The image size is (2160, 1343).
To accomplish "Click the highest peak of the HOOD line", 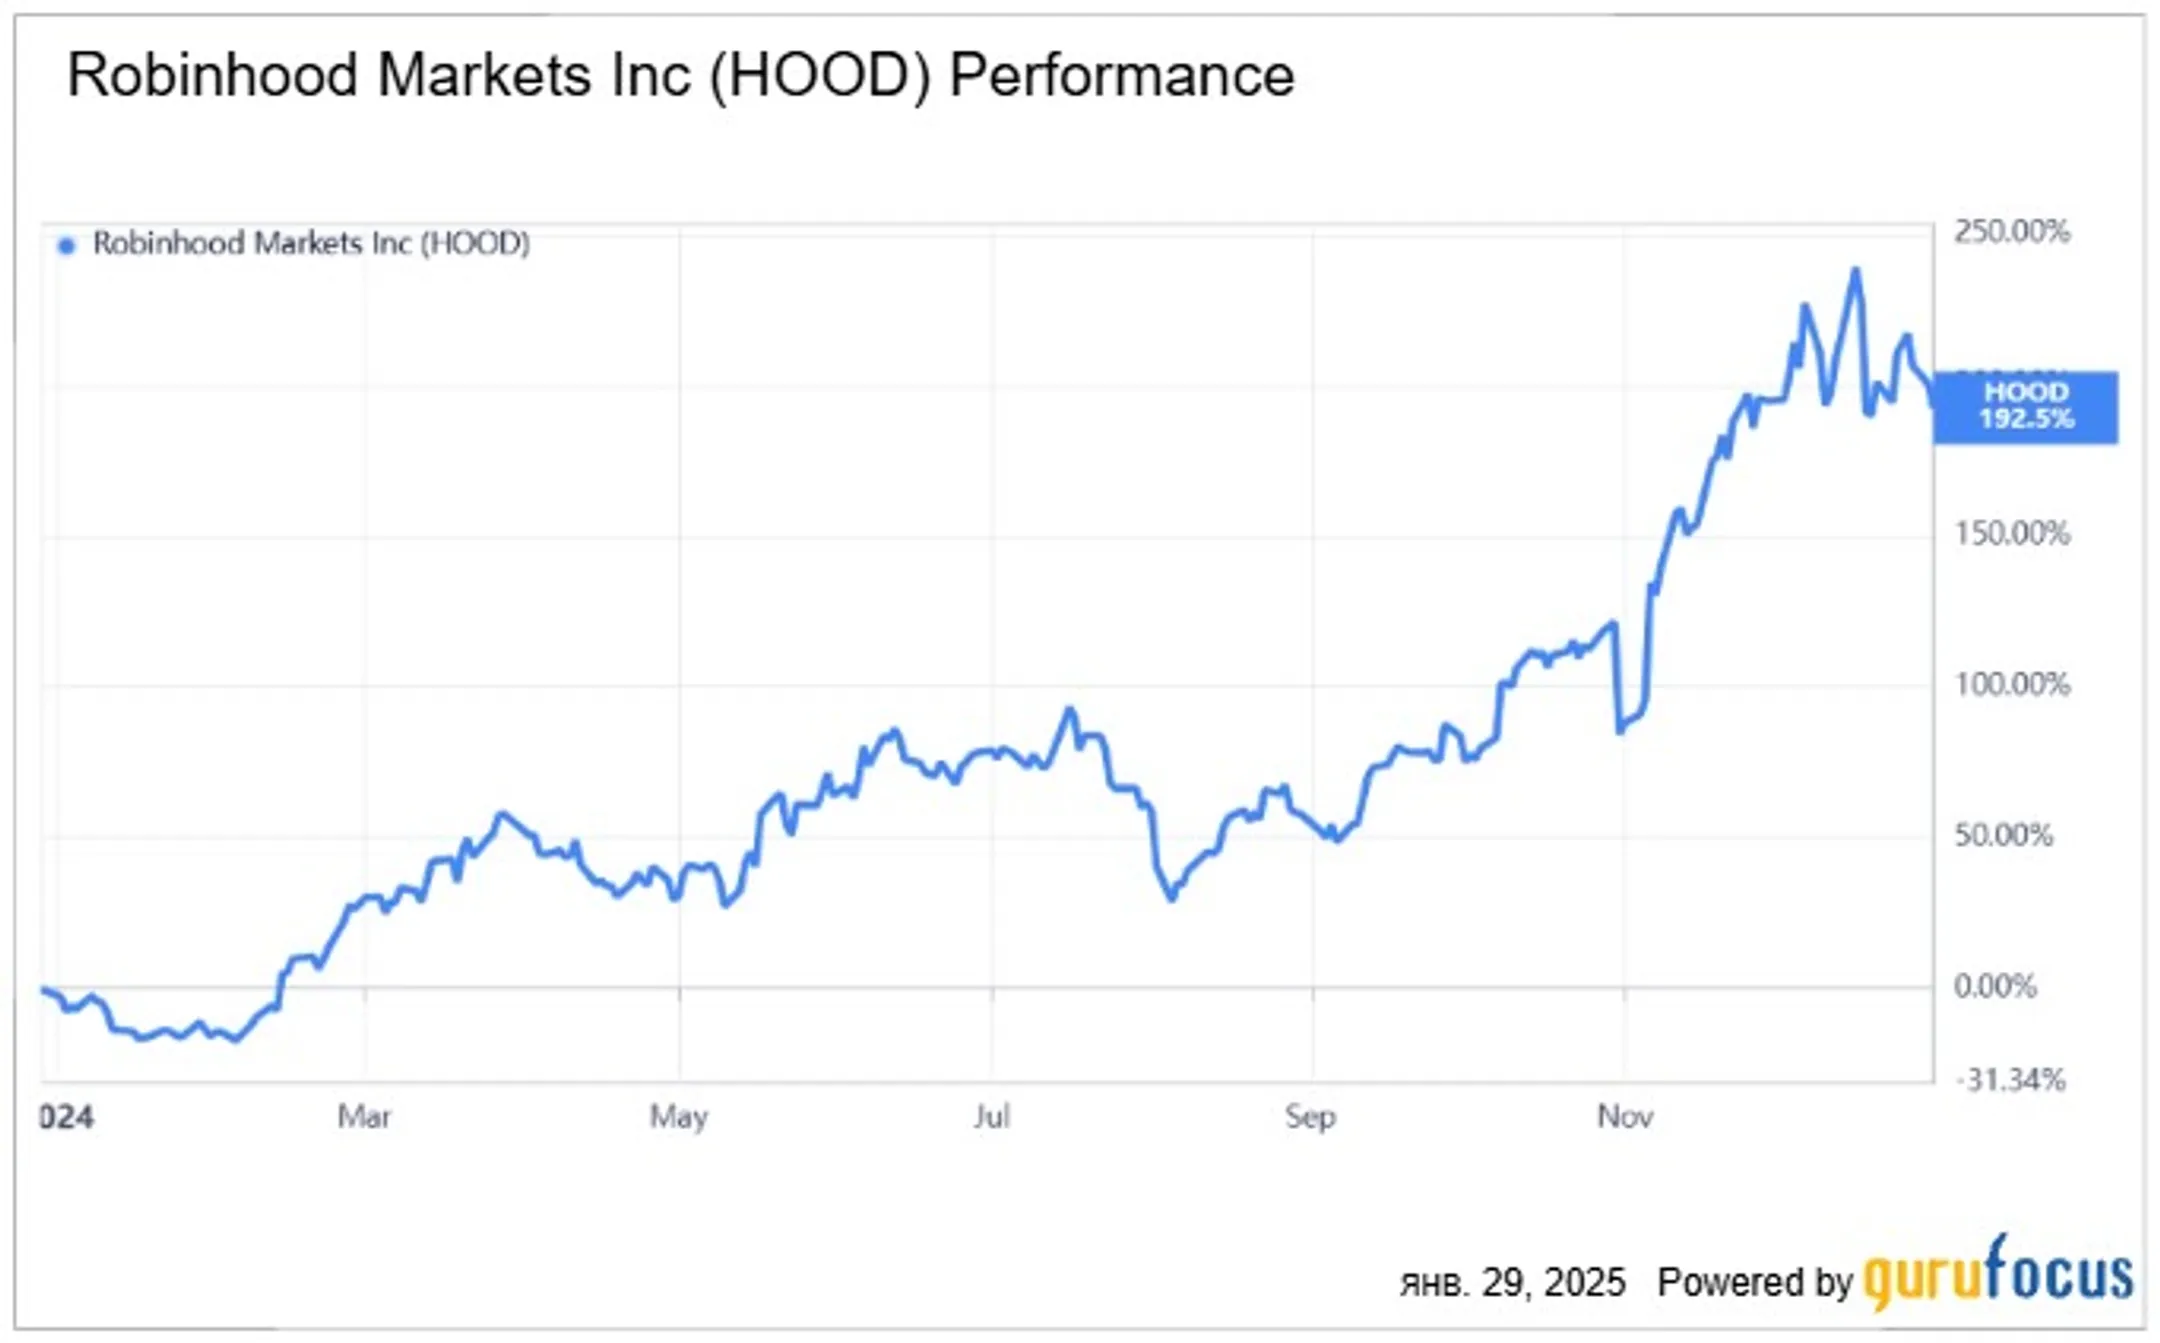I will (1856, 271).
